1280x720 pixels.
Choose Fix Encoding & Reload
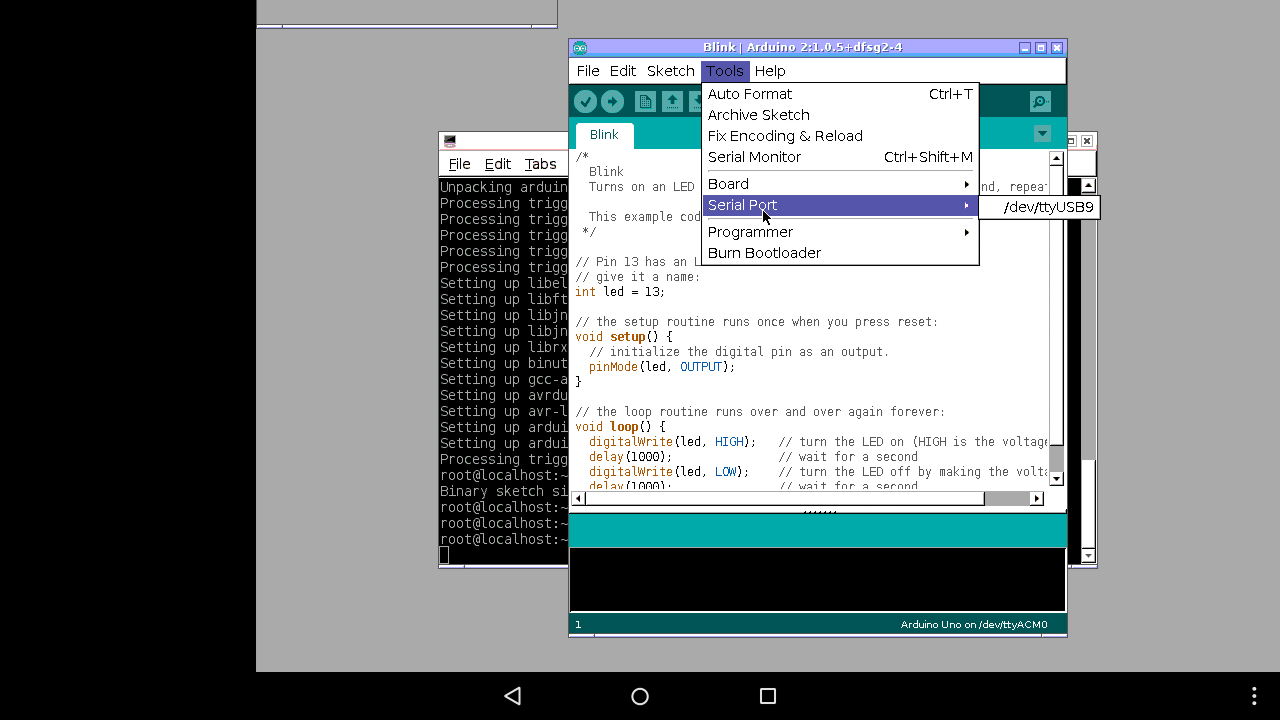840,136
